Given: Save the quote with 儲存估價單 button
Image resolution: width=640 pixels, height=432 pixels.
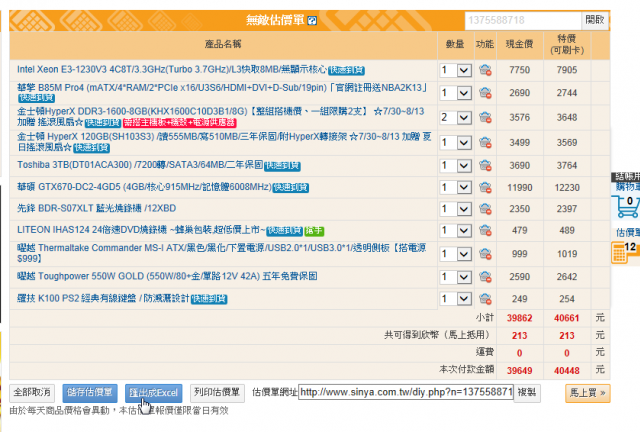Looking at the screenshot, I should pos(90,393).
